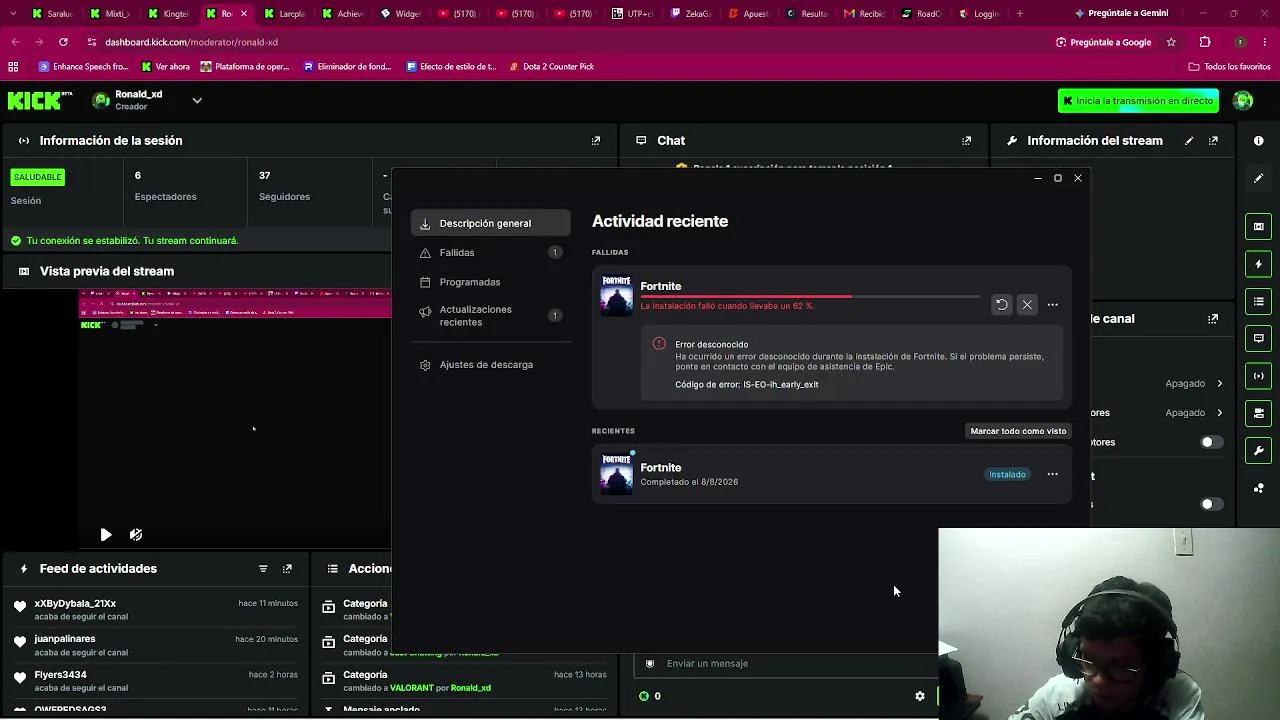
Task: Toggle the wrench icon in right sidebar
Action: click(1258, 451)
